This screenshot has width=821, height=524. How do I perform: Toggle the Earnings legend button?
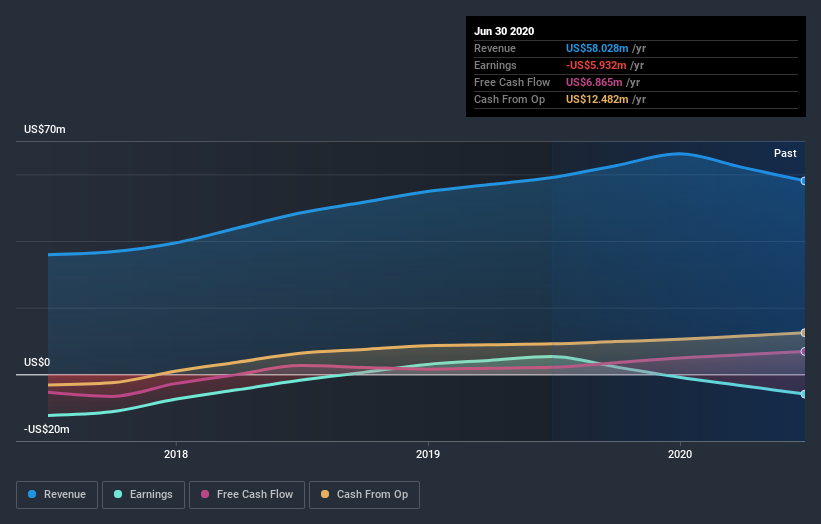pos(143,495)
